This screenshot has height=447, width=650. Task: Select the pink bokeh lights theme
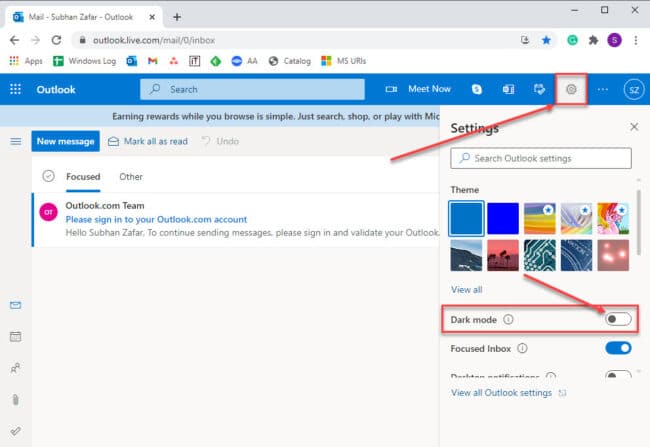point(613,255)
